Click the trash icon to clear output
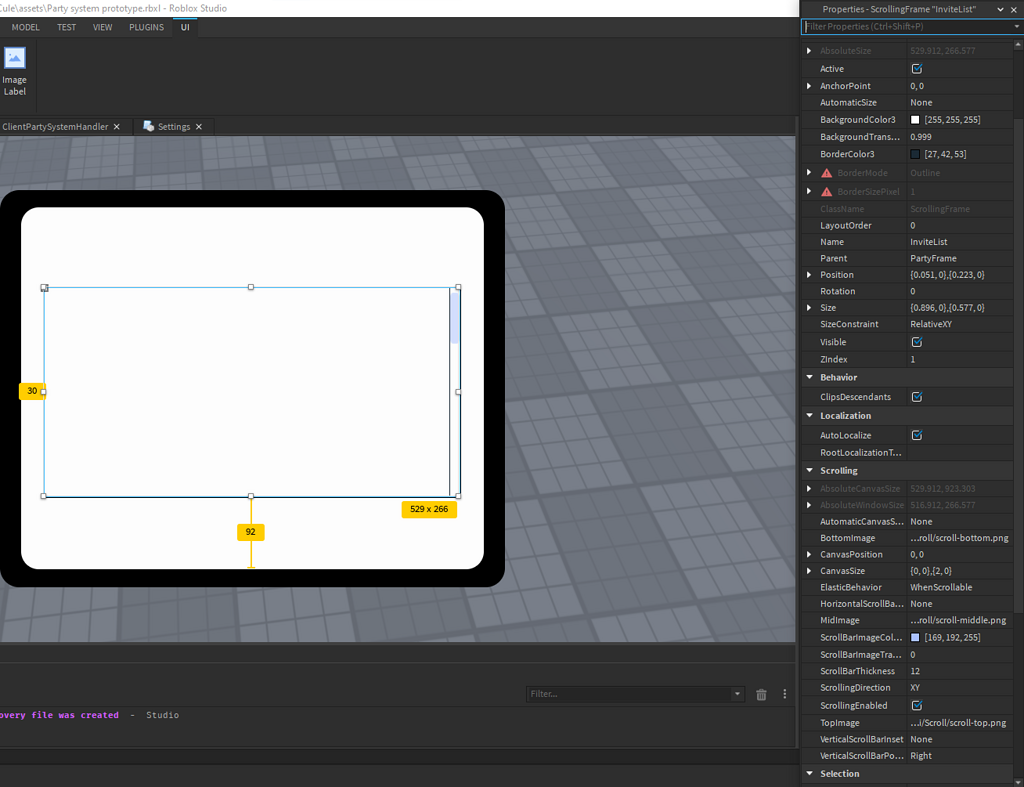This screenshot has height=787, width=1024. pos(761,694)
